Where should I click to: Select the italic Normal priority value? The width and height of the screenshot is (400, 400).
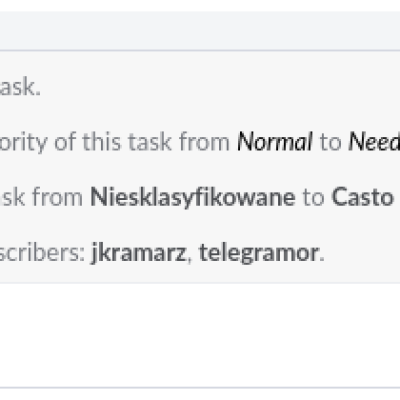275,142
